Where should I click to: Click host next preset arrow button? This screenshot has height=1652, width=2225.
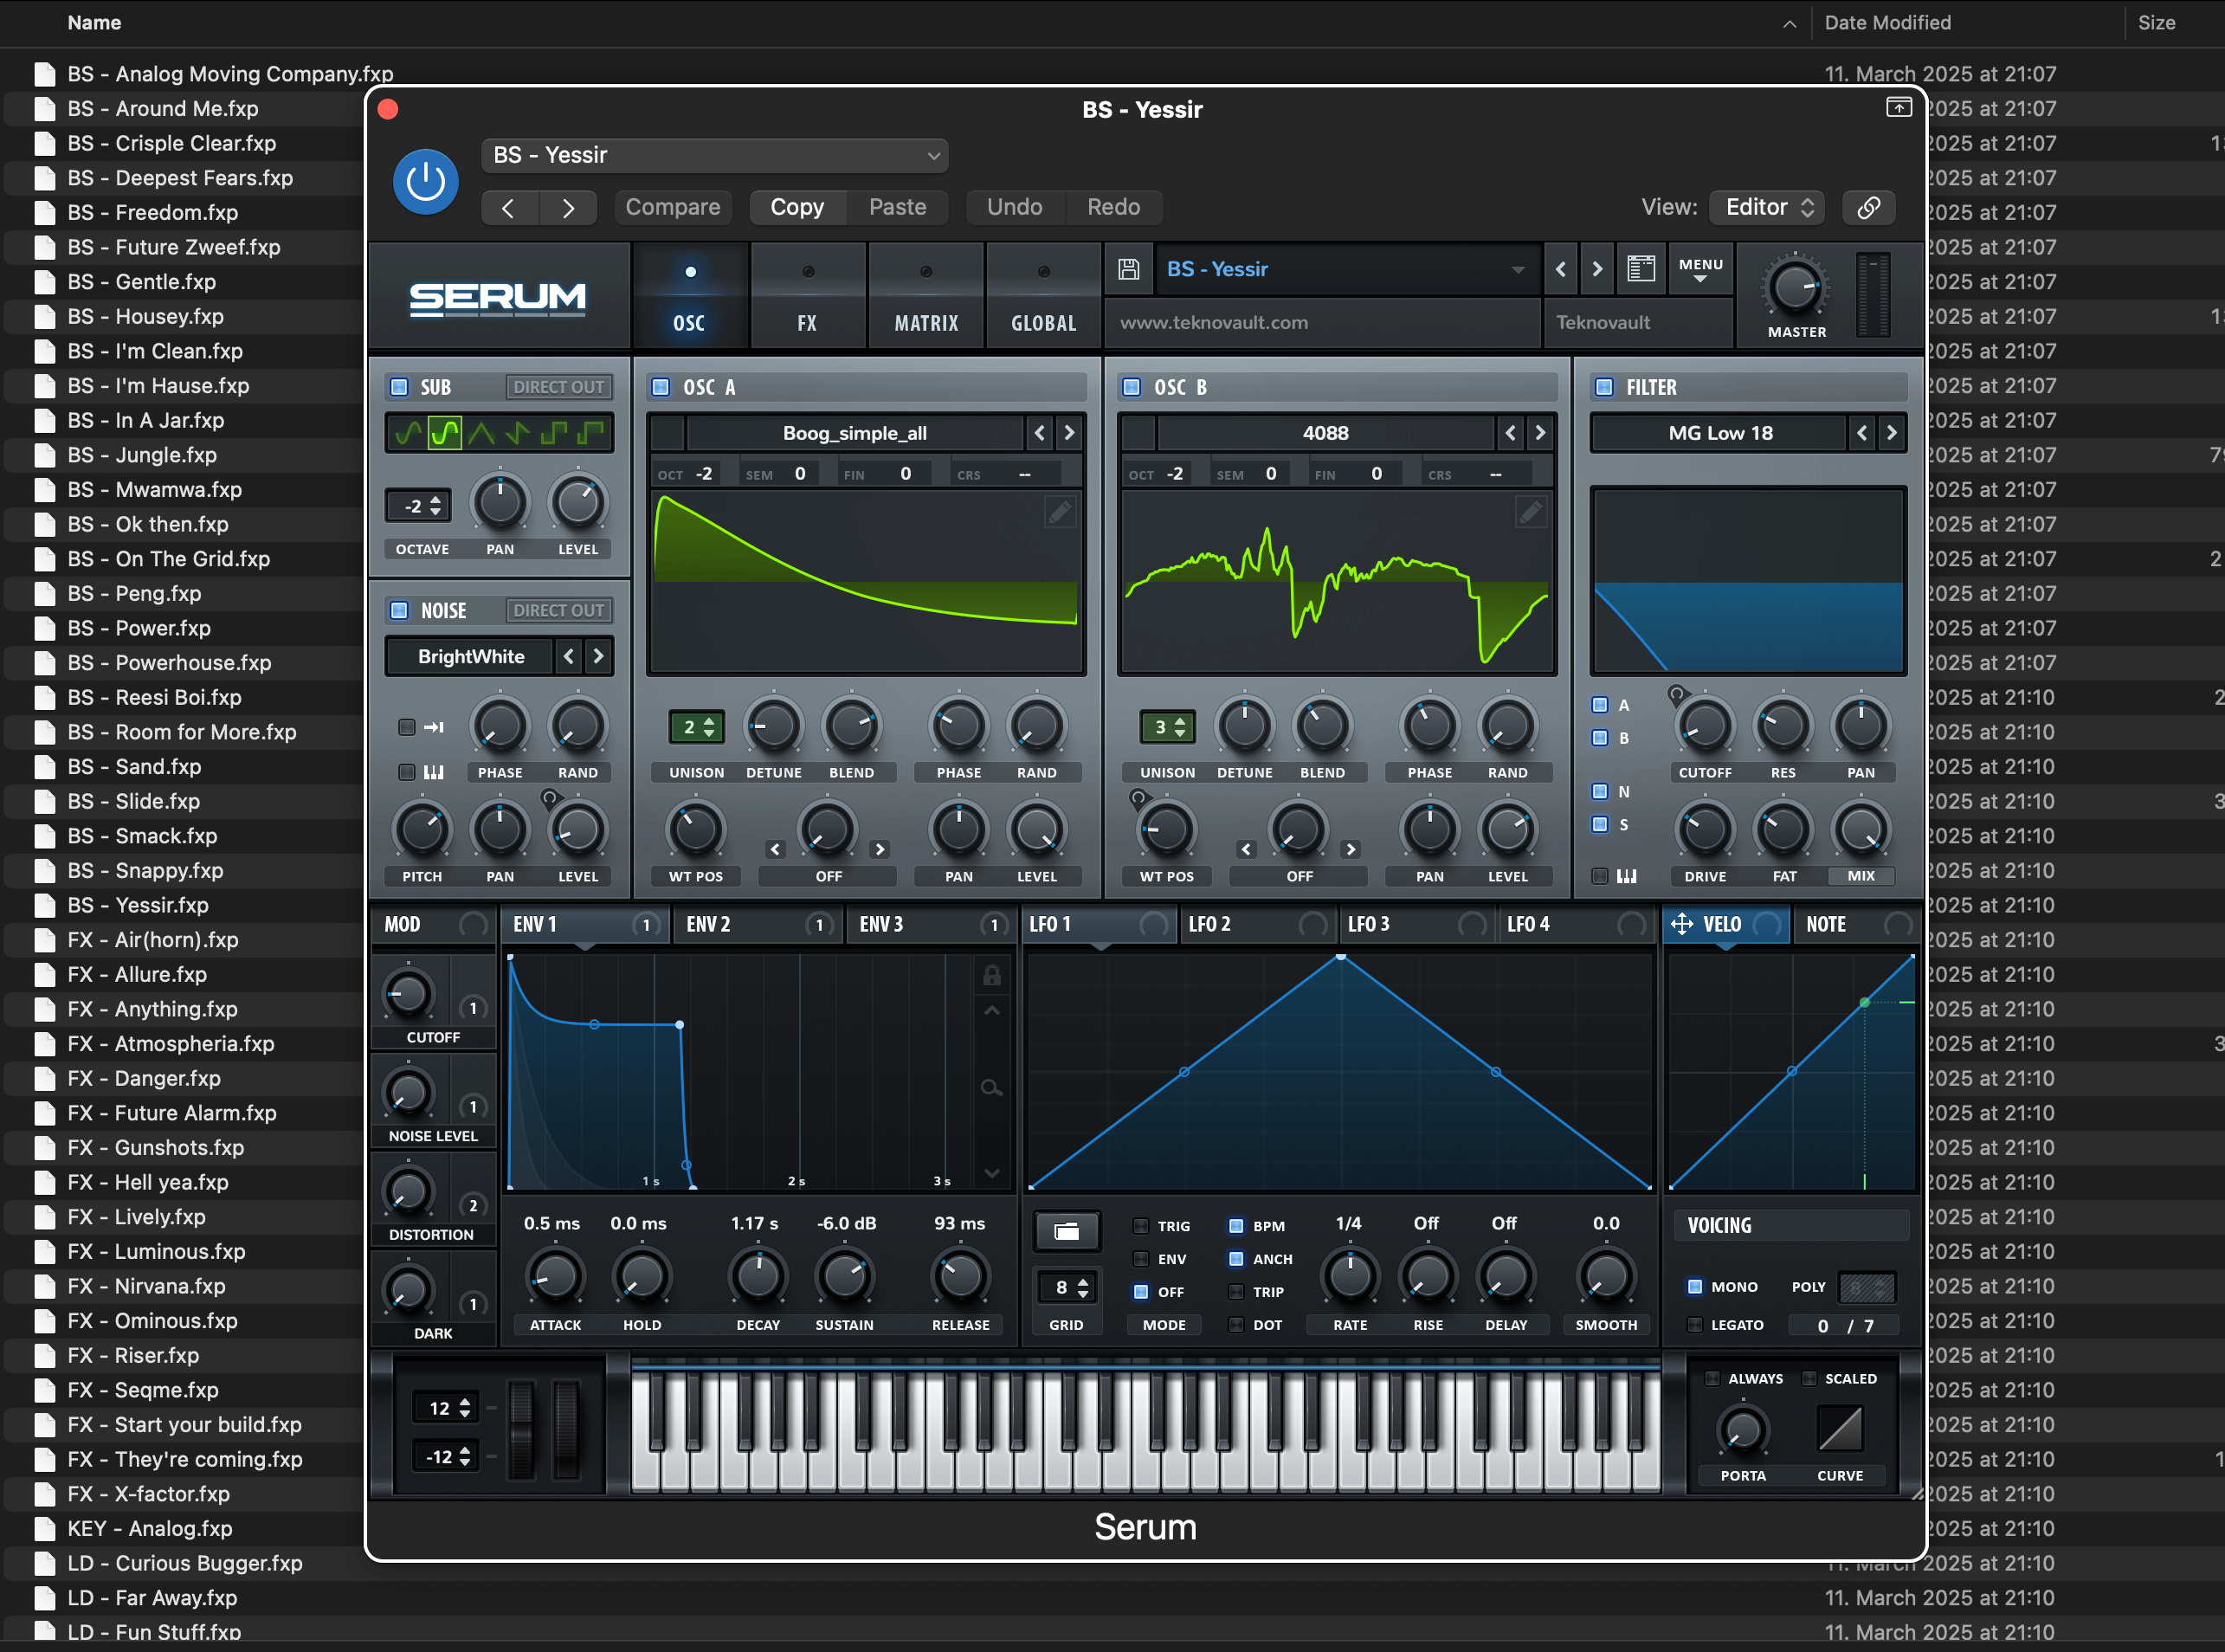[x=568, y=207]
